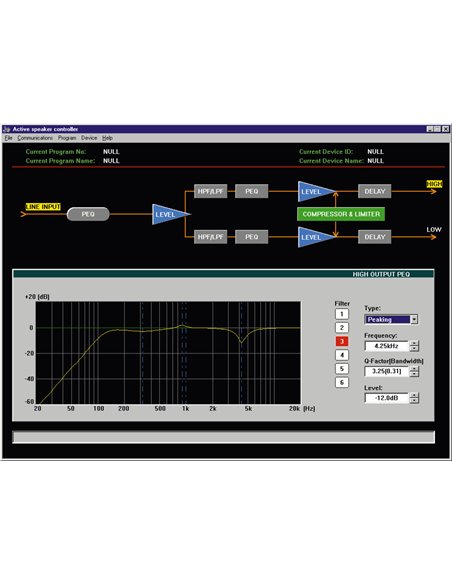
Task: Click the Current Device Name NULL value
Action: coord(375,161)
